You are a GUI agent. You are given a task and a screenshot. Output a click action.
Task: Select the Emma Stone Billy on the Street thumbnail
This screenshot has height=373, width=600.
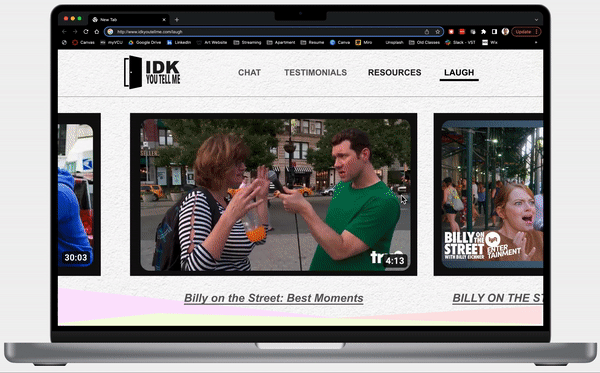(x=492, y=194)
